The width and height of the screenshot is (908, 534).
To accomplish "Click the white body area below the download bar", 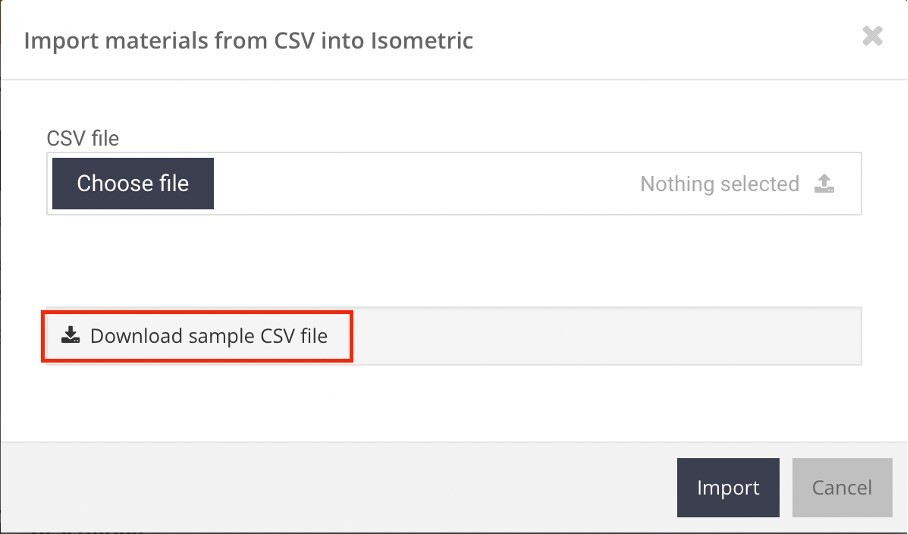I will (x=454, y=403).
